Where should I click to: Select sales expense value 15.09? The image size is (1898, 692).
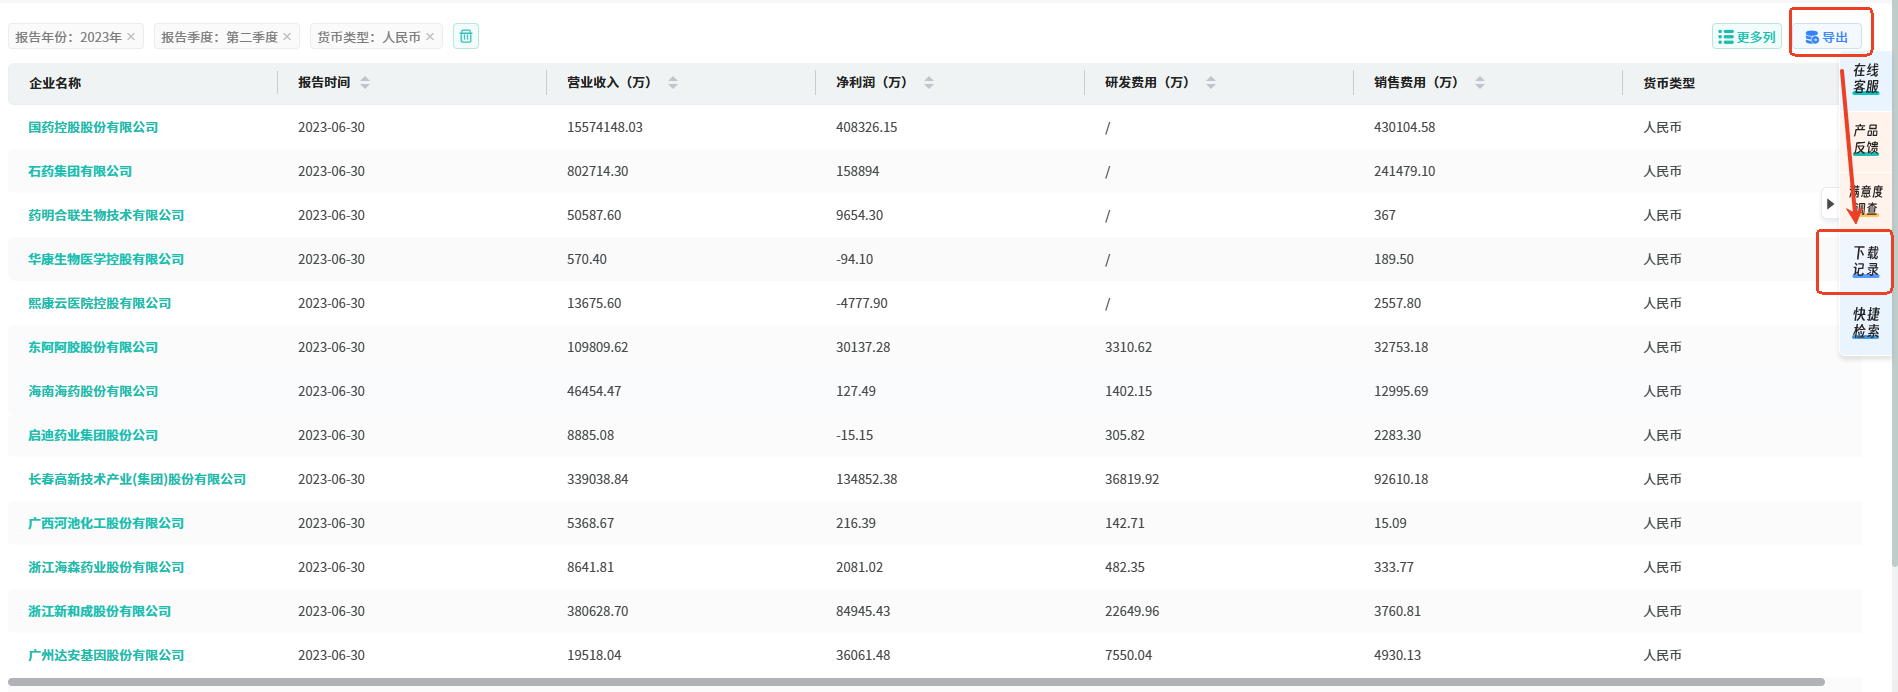coord(1390,523)
